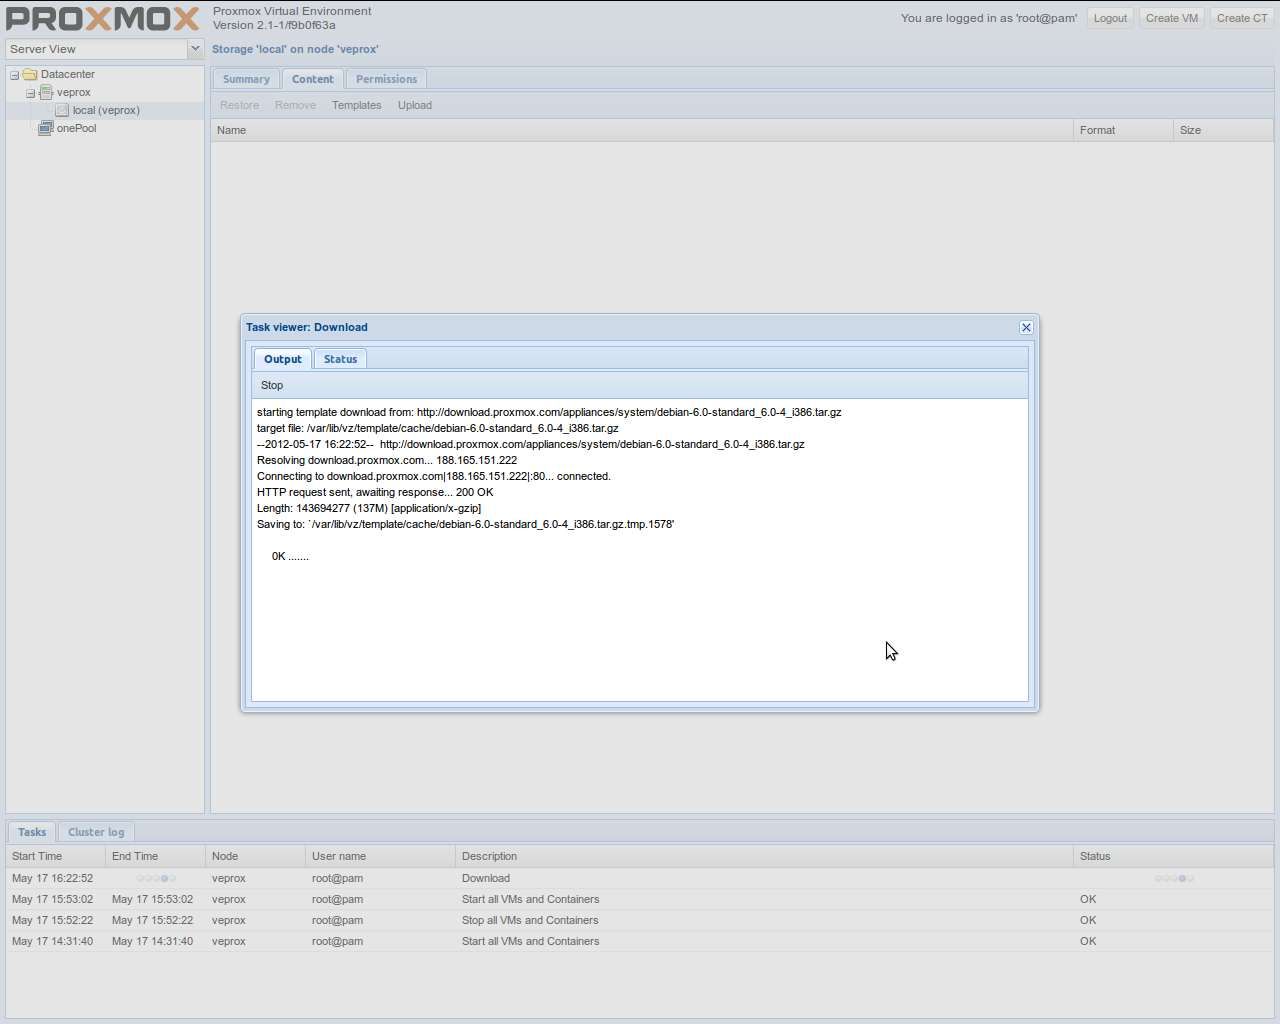Click the Upload toolbar action
The height and width of the screenshot is (1024, 1280).
414,105
